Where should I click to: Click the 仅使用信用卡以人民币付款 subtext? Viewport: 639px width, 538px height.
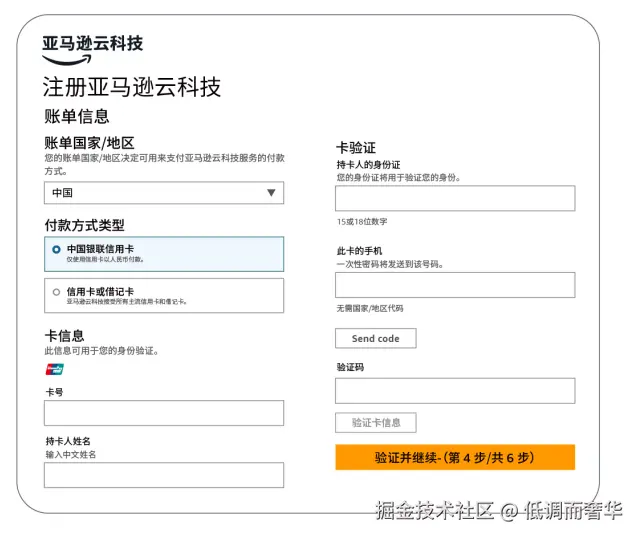tap(105, 259)
